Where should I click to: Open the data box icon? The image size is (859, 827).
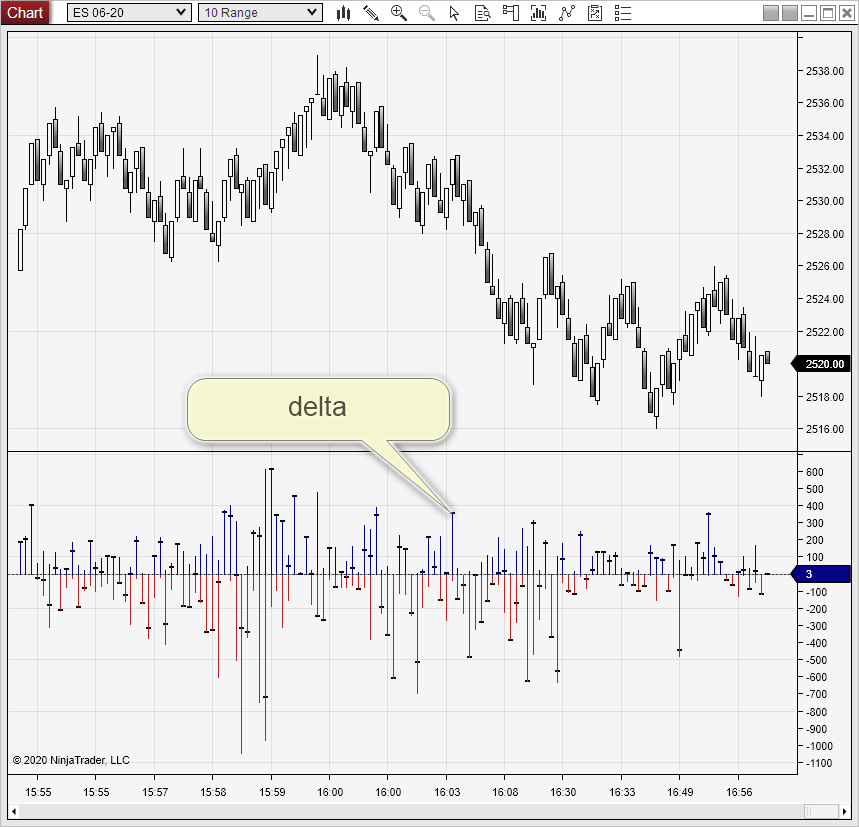click(x=483, y=13)
